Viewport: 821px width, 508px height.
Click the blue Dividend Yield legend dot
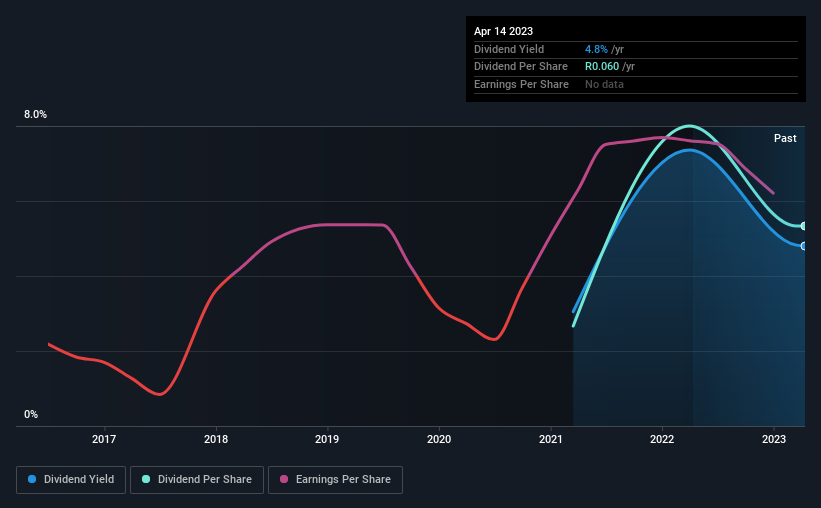click(x=32, y=479)
